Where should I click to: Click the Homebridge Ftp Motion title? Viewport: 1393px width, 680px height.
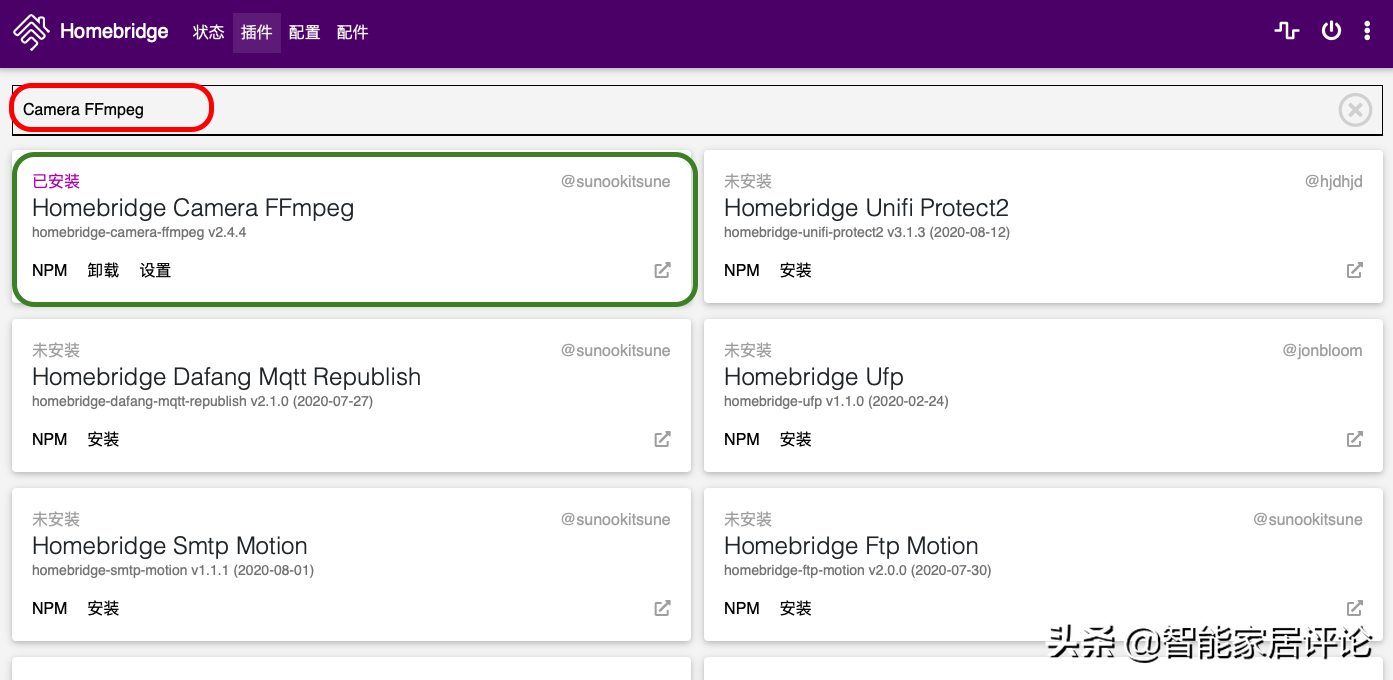pyautogui.click(x=851, y=546)
